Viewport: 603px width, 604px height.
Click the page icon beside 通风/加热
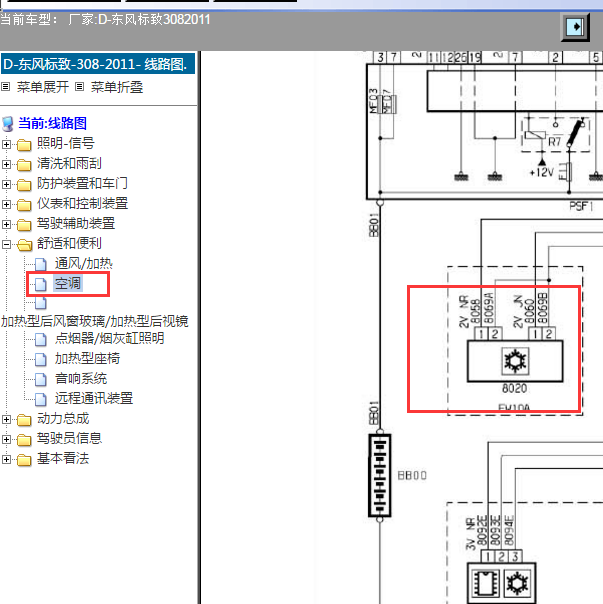click(41, 264)
